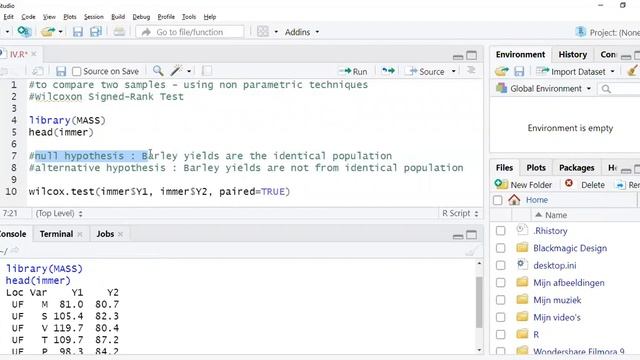The image size is (640, 360).
Task: Expand open recent files dropdown arrow
Action: (60, 32)
